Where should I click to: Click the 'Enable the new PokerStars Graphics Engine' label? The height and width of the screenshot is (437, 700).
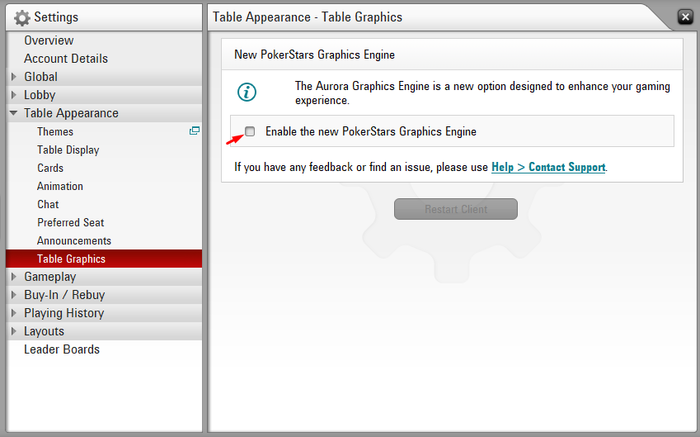click(x=371, y=132)
